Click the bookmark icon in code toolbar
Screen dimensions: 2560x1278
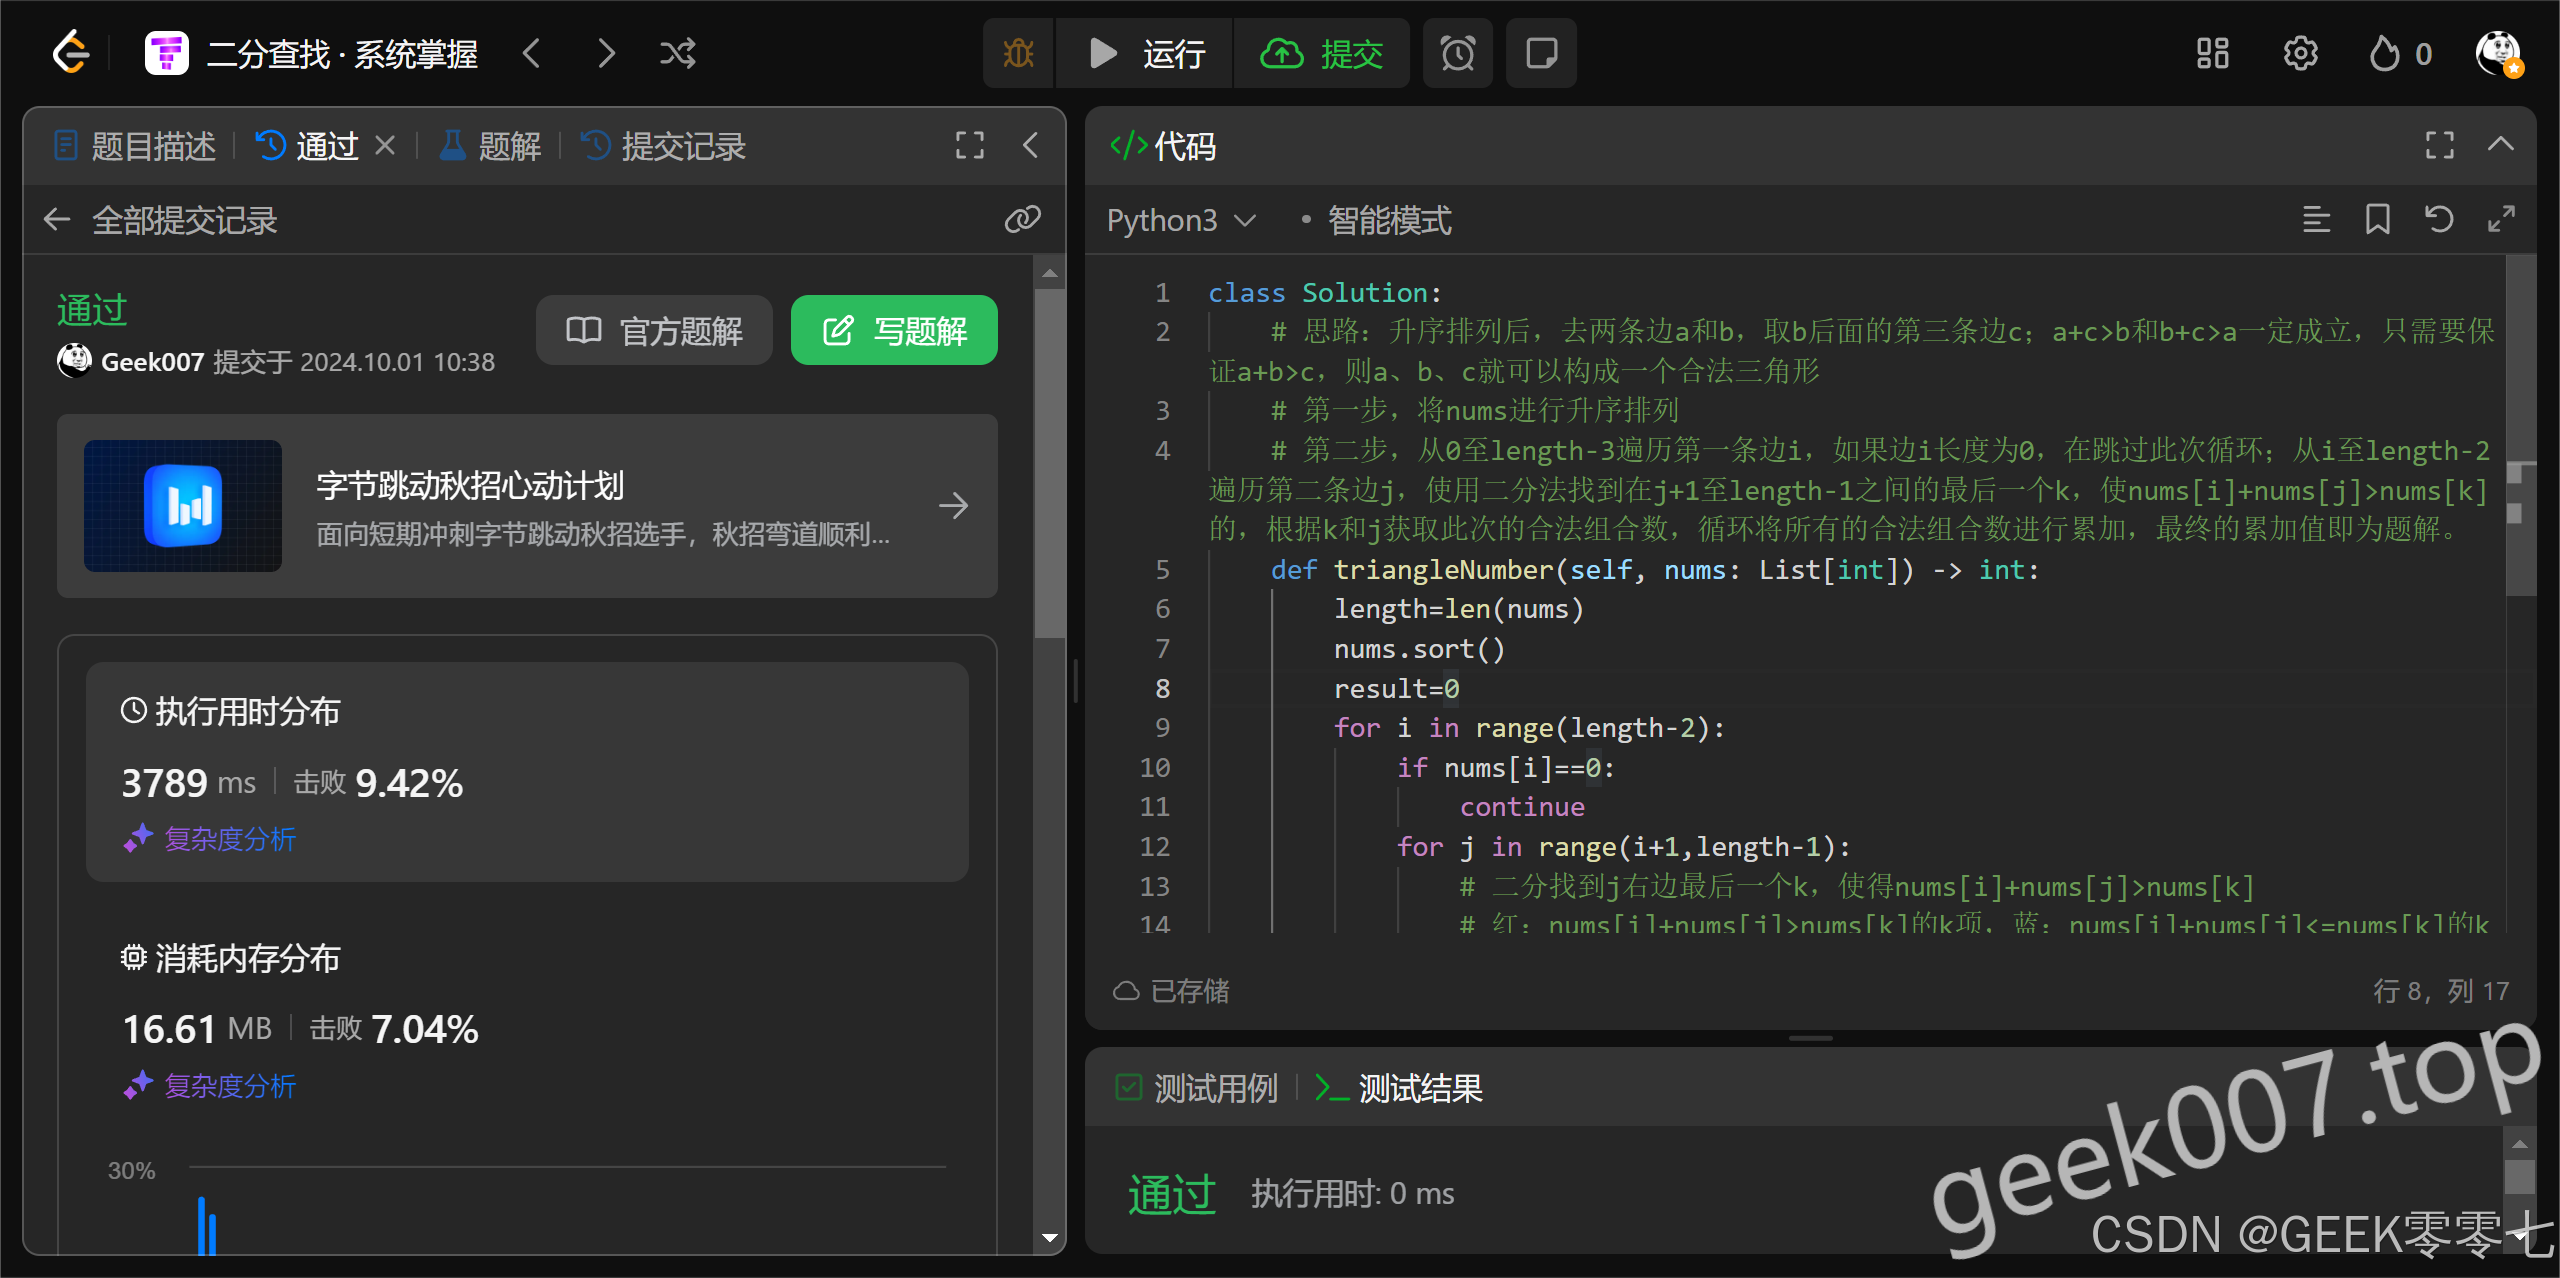(x=2377, y=219)
